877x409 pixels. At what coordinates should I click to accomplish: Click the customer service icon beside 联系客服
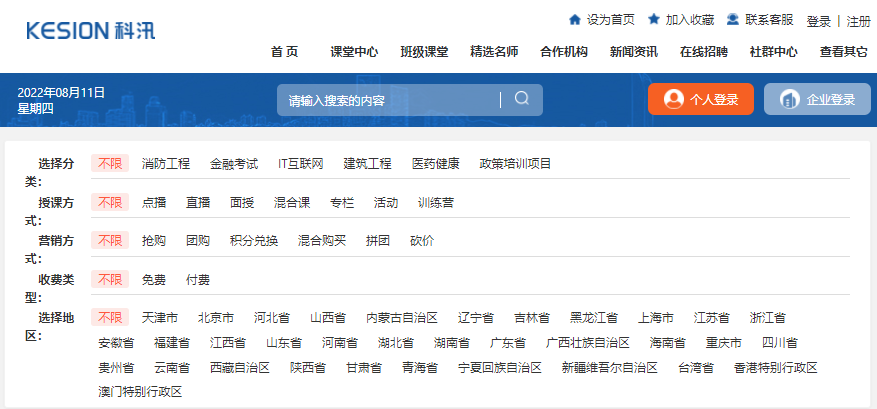733,19
